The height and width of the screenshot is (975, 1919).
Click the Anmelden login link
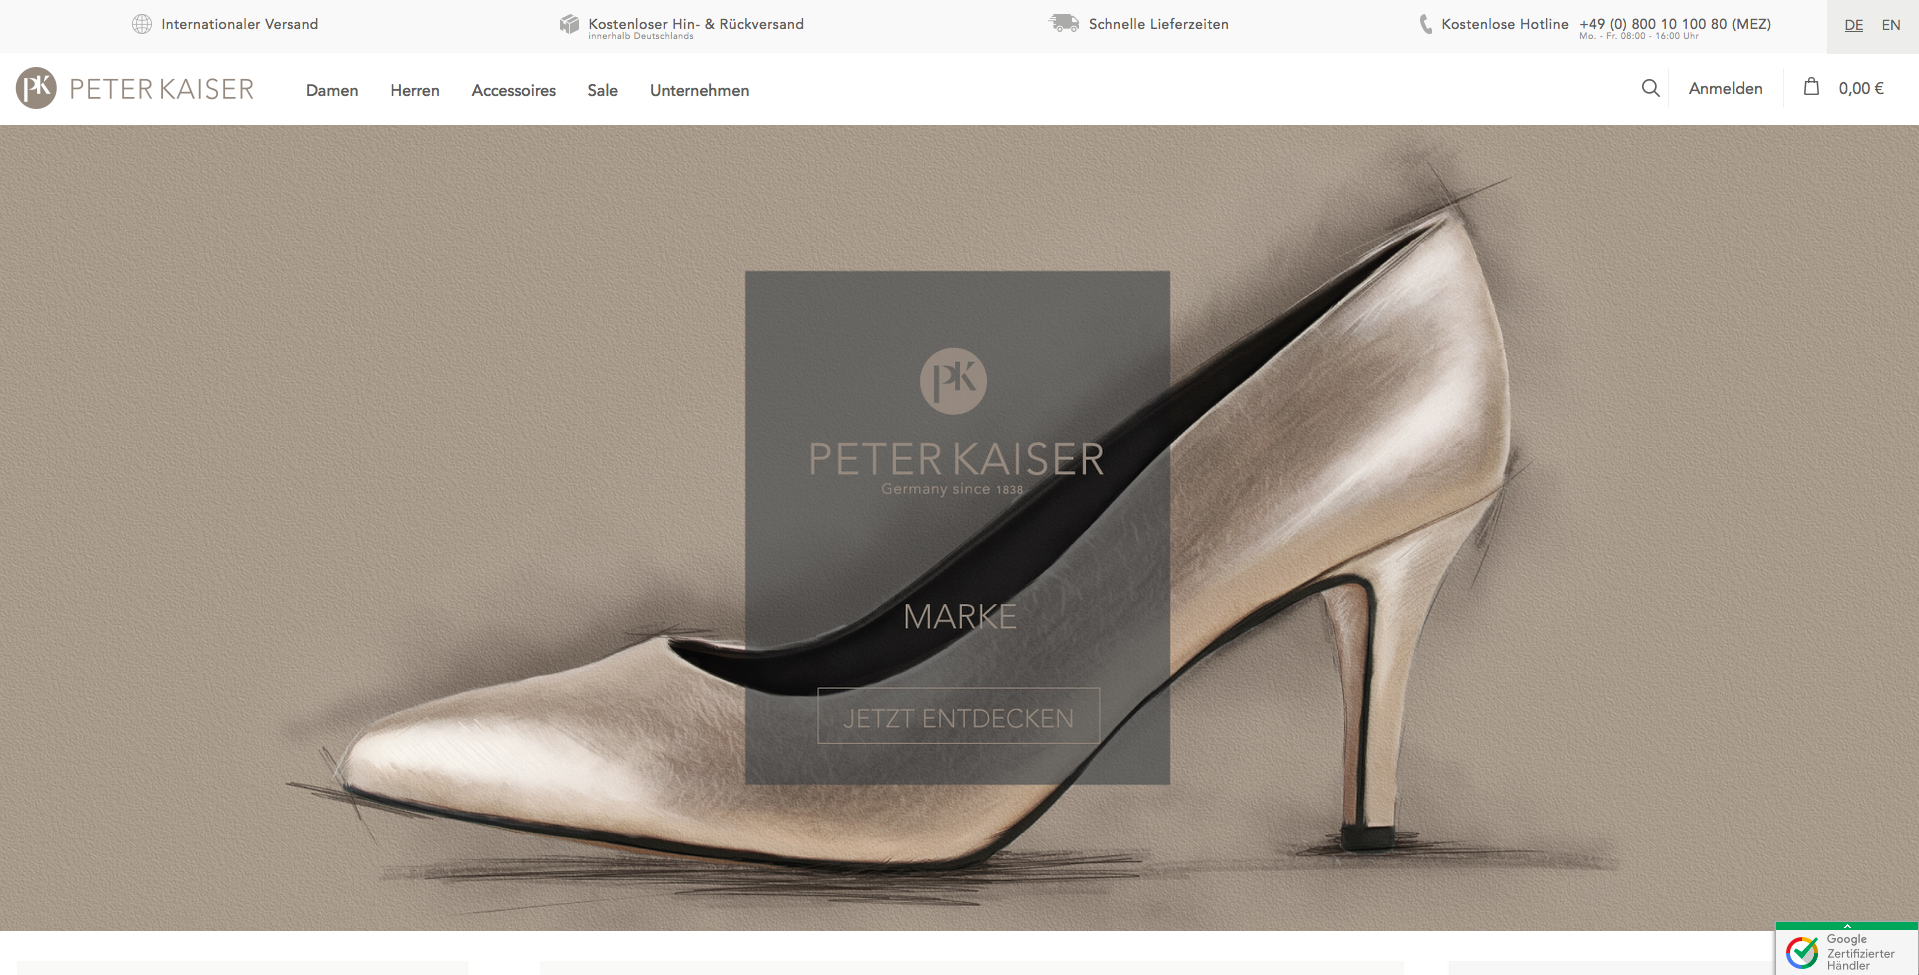tap(1725, 88)
